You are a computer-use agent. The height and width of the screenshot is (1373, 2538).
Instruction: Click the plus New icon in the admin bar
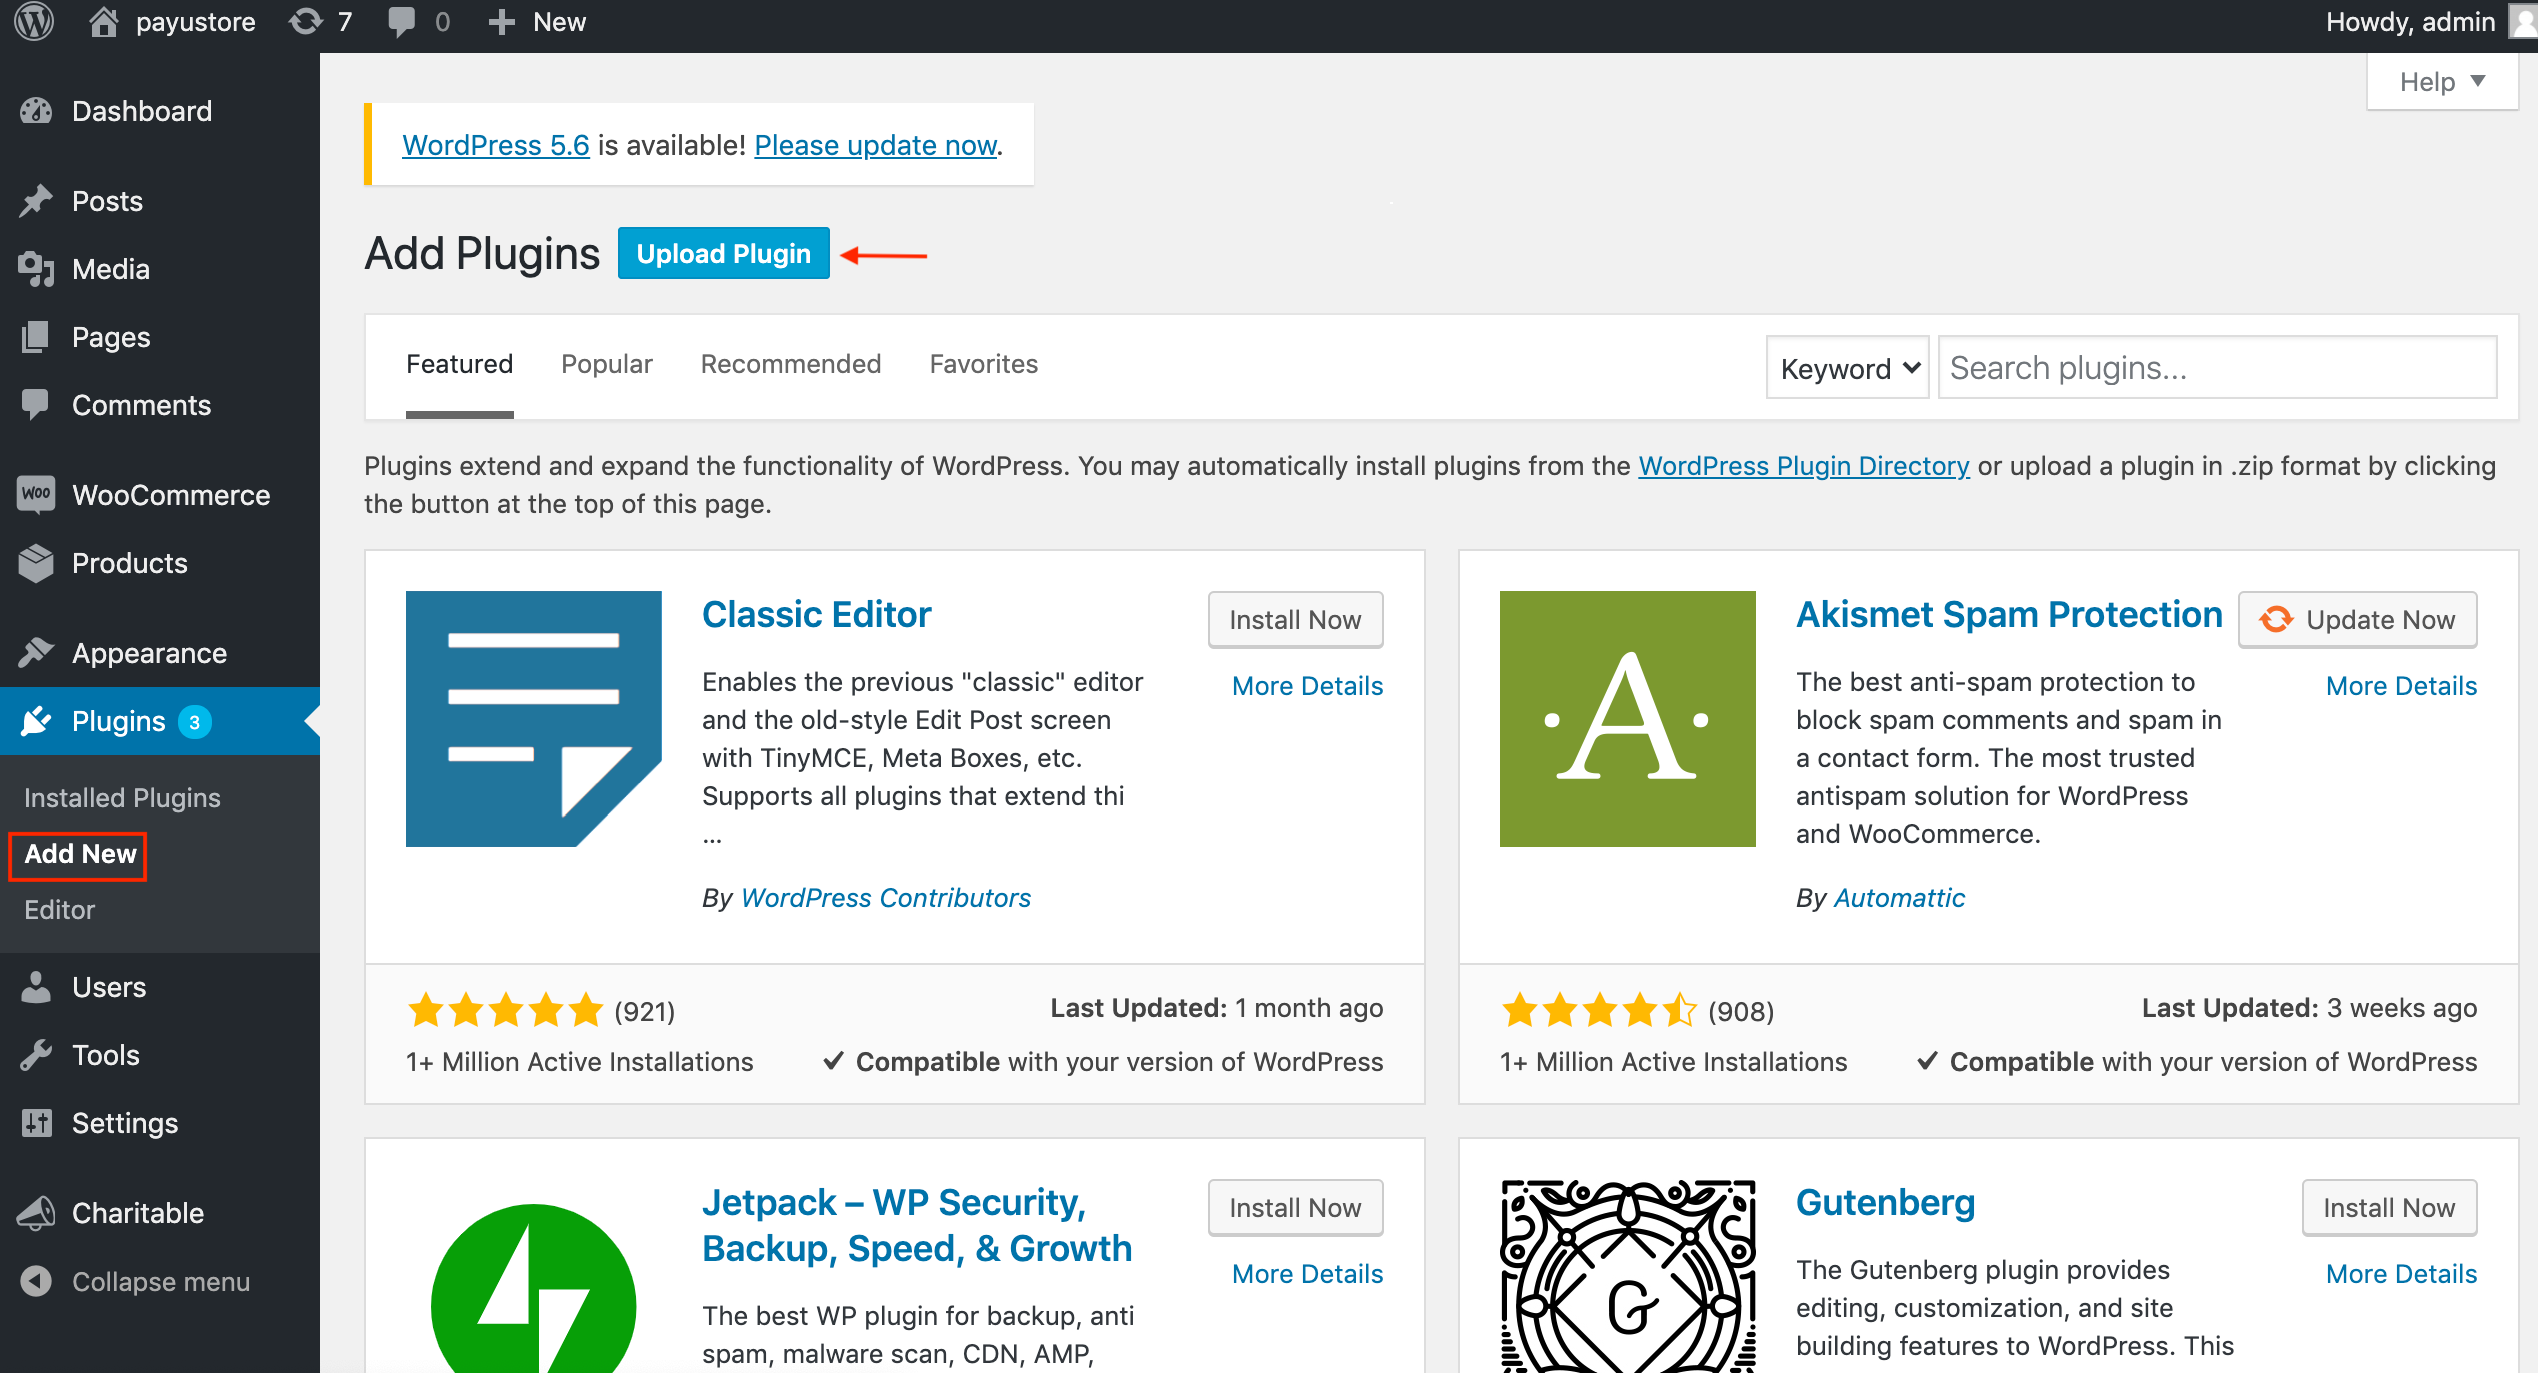pos(501,22)
